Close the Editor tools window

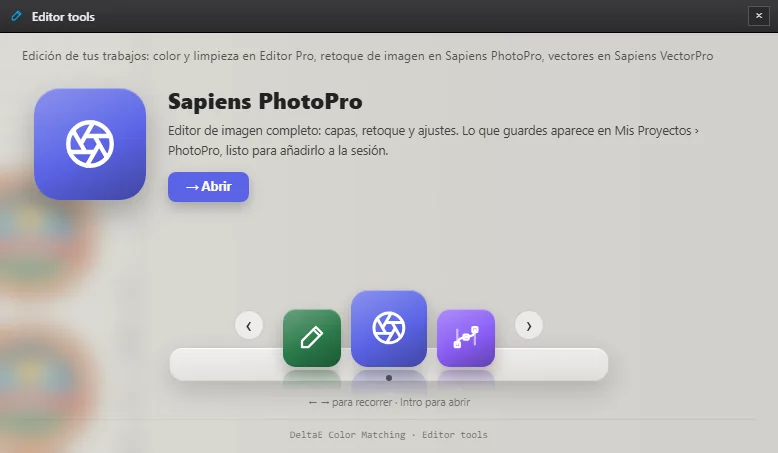[759, 16]
